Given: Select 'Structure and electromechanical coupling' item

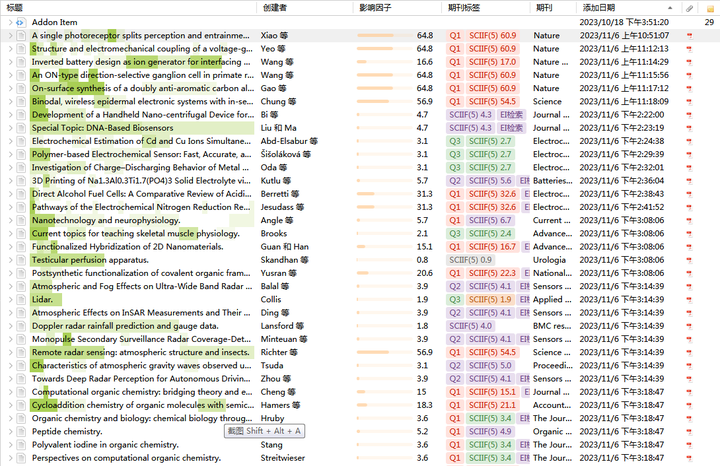Looking at the screenshot, I should (142, 49).
